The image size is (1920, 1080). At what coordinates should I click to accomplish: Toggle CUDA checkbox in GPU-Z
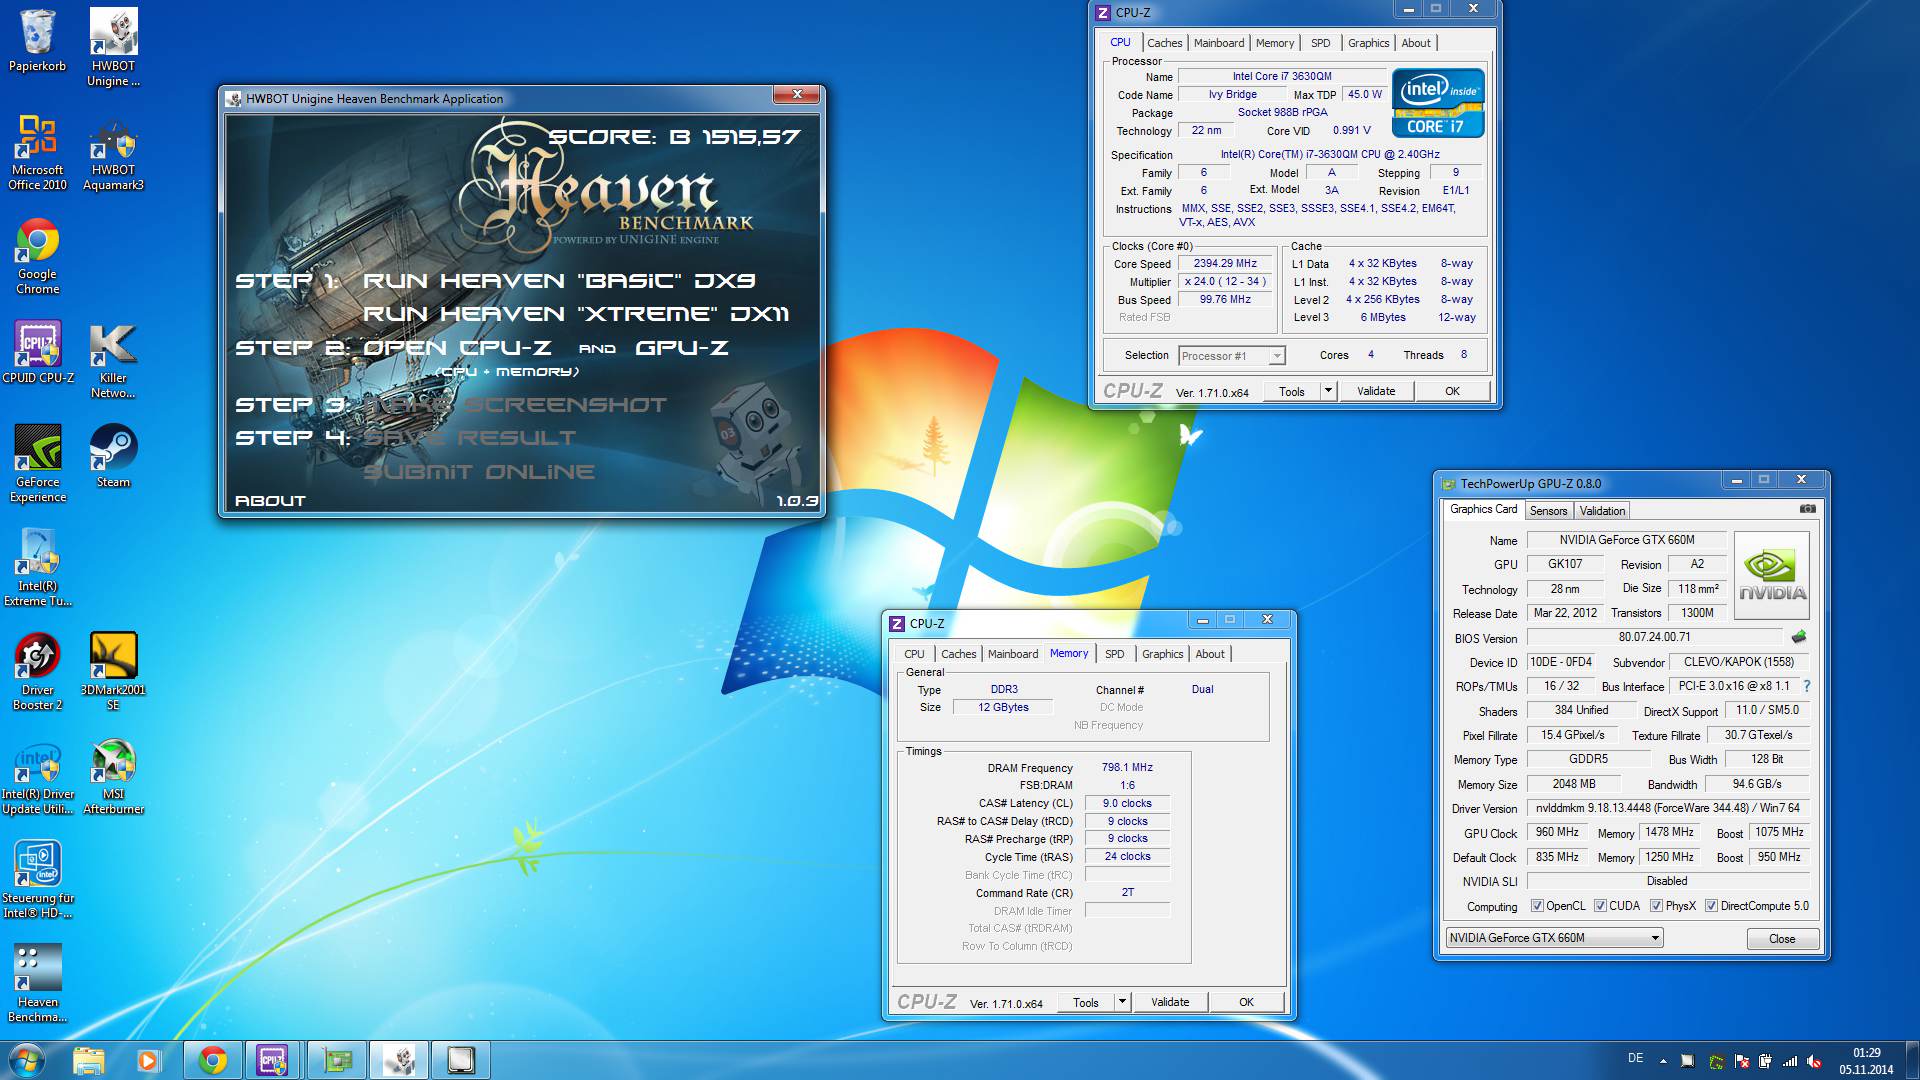tap(1601, 906)
